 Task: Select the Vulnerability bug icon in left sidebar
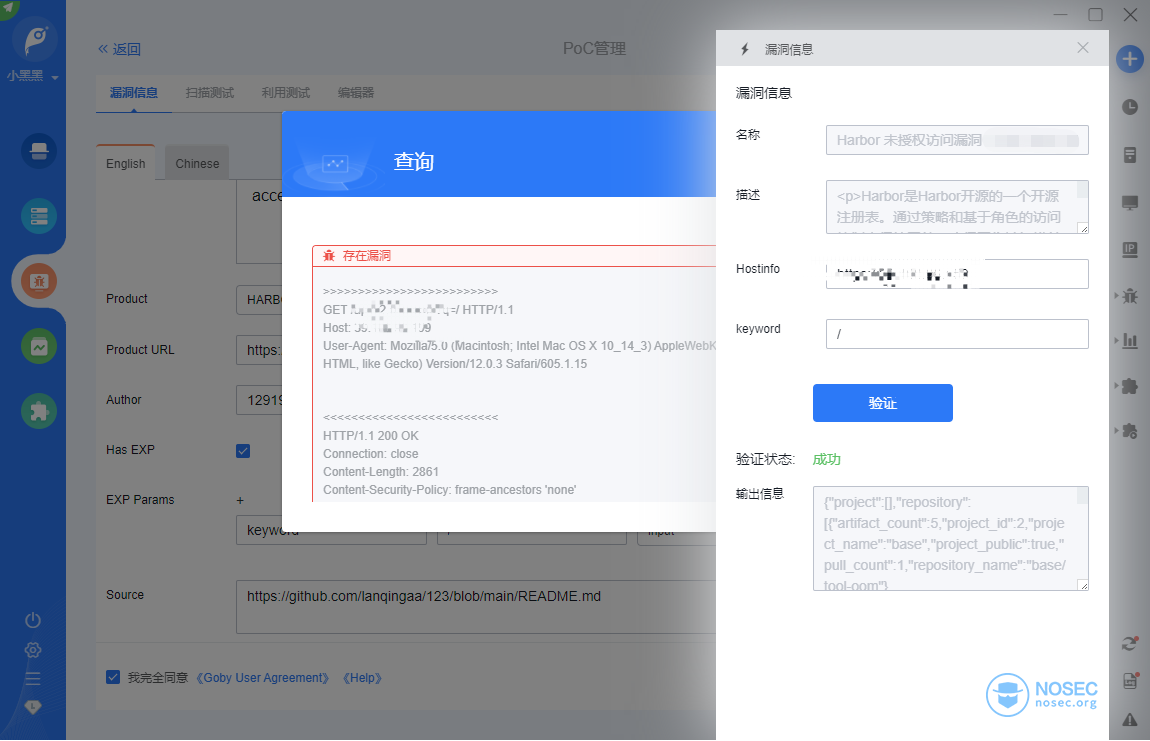pyautogui.click(x=39, y=281)
